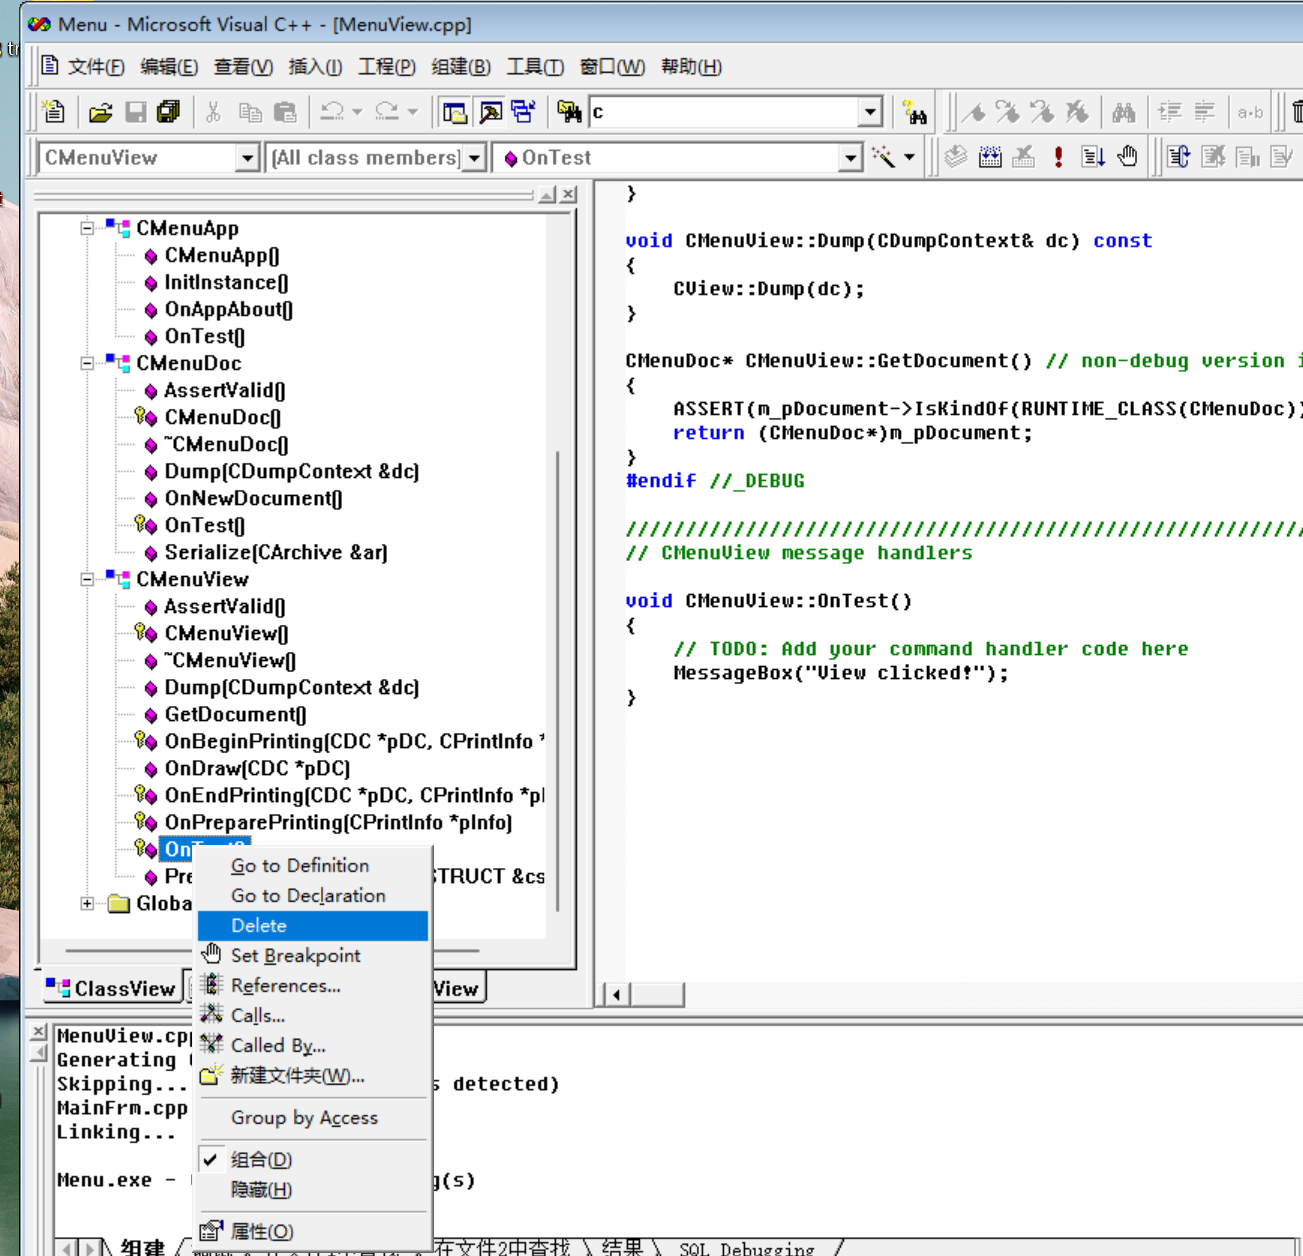Switch to the 结果 output tab
This screenshot has width=1303, height=1256.
pos(622,1247)
